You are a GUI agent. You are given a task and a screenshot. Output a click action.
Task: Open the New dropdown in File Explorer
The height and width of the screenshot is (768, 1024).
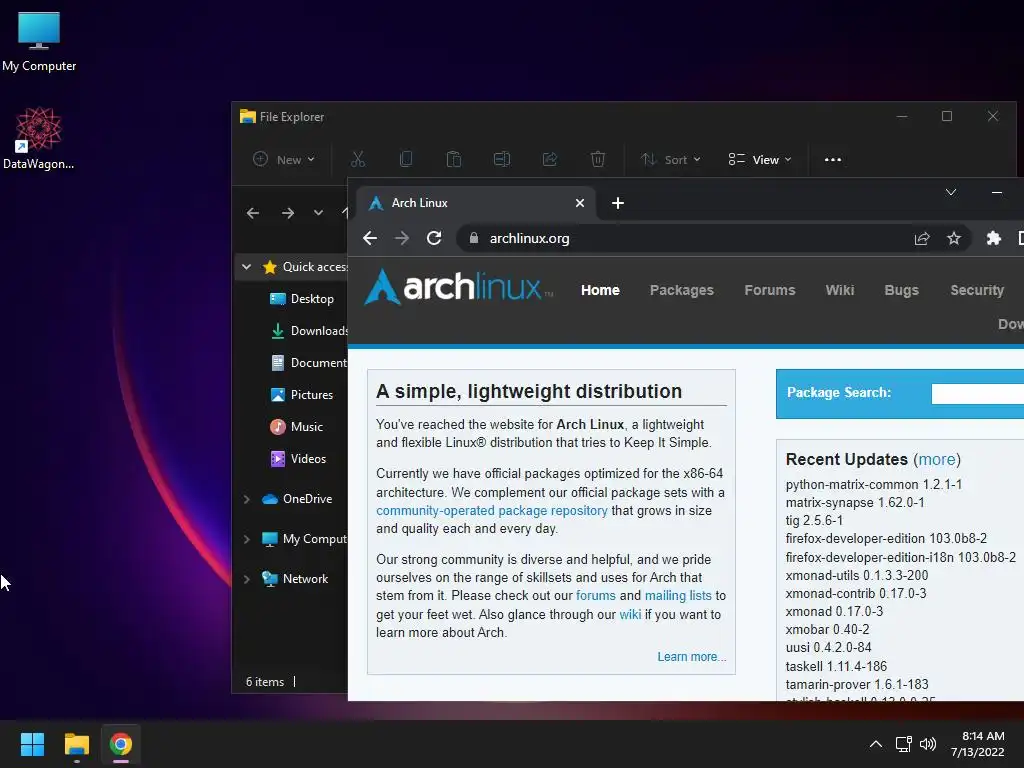point(284,159)
